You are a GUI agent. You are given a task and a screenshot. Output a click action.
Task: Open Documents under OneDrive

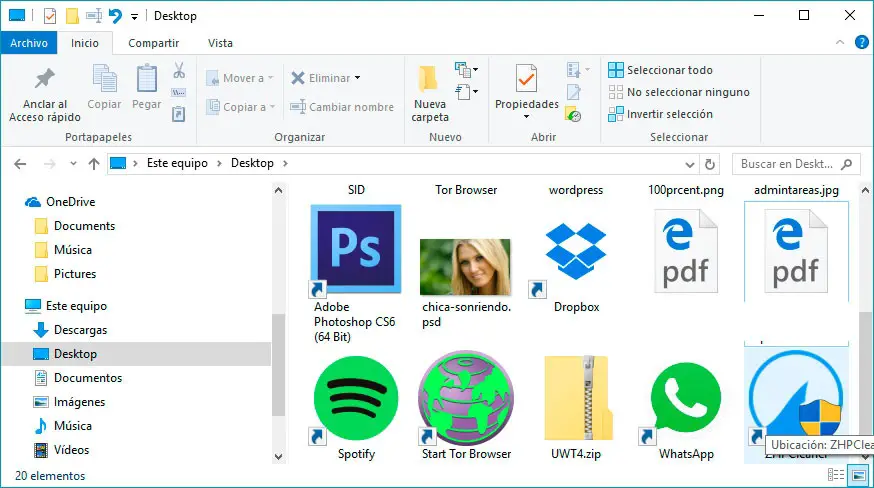[75, 226]
